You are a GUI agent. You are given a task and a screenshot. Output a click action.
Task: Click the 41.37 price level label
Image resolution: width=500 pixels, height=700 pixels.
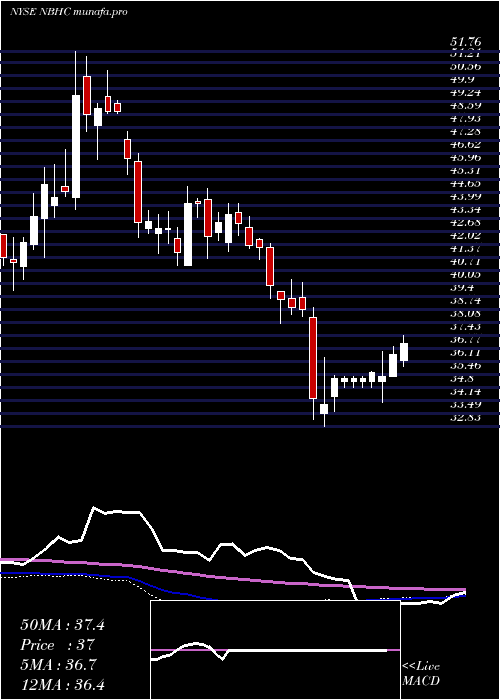coord(466,248)
